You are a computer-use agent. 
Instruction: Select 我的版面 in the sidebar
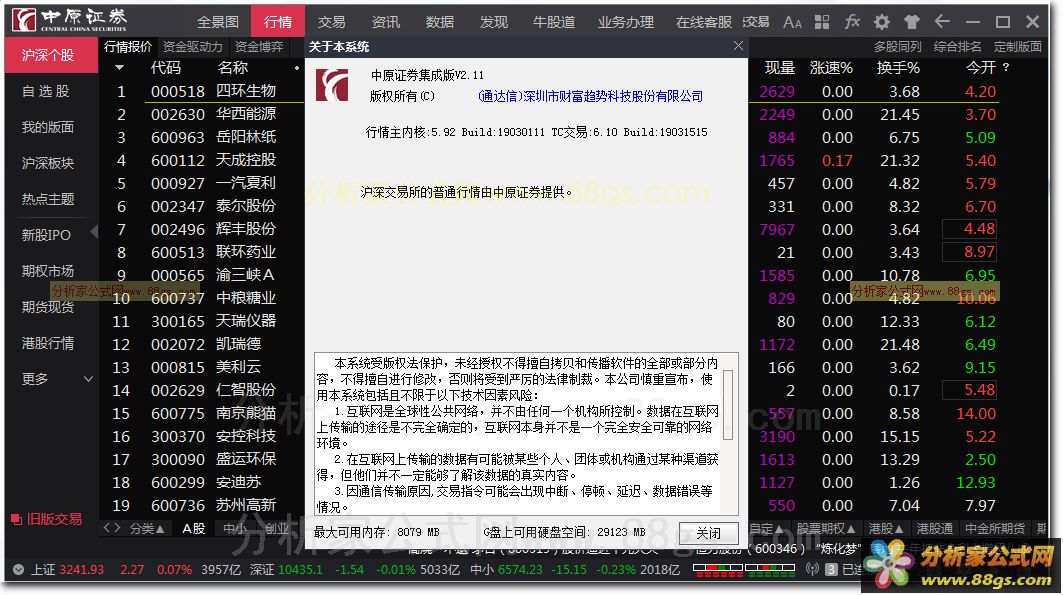coord(47,127)
